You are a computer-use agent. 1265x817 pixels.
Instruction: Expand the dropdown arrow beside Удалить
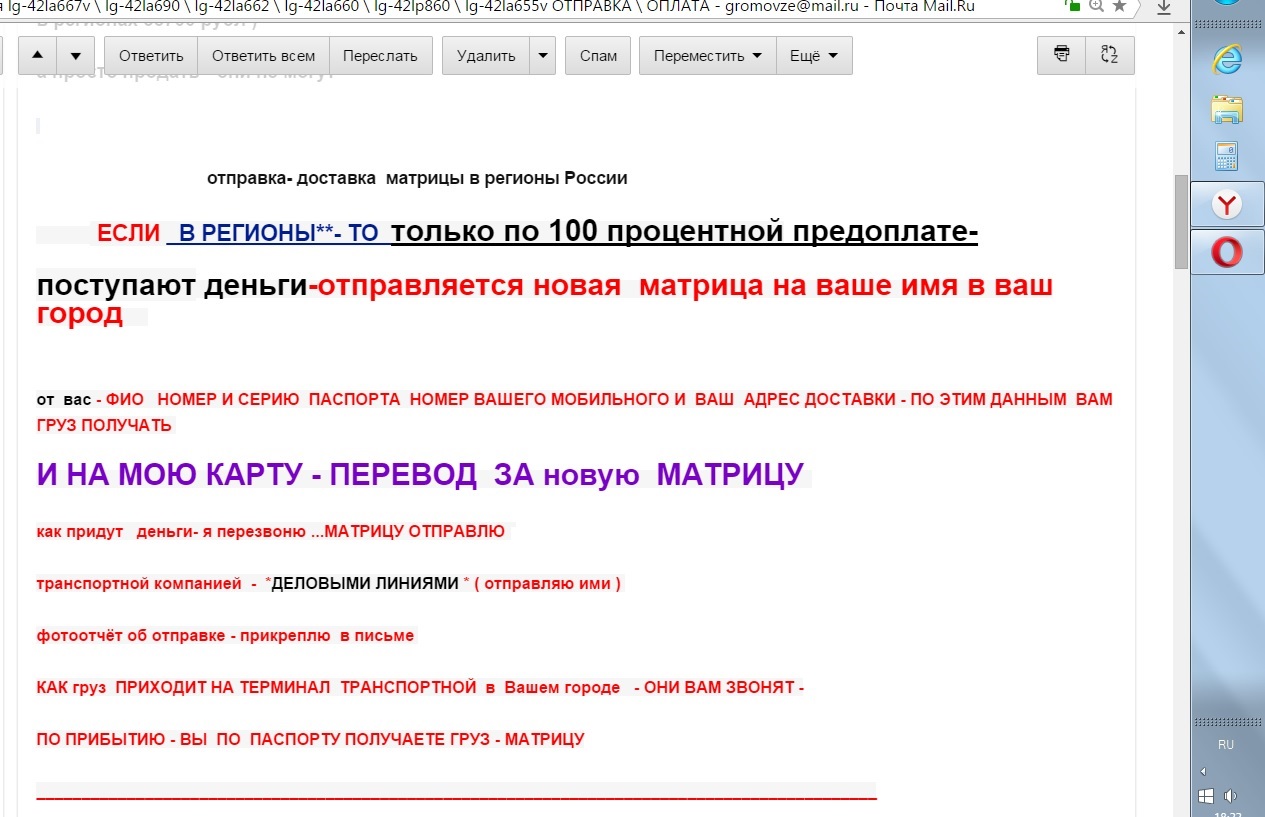(x=543, y=56)
